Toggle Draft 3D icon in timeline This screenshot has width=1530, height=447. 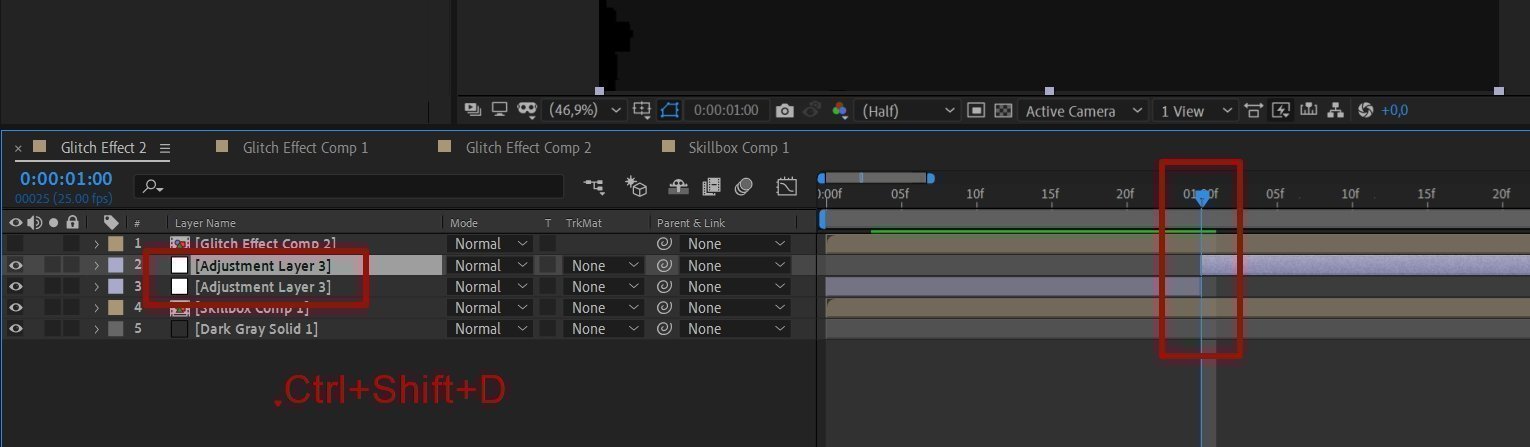click(637, 186)
